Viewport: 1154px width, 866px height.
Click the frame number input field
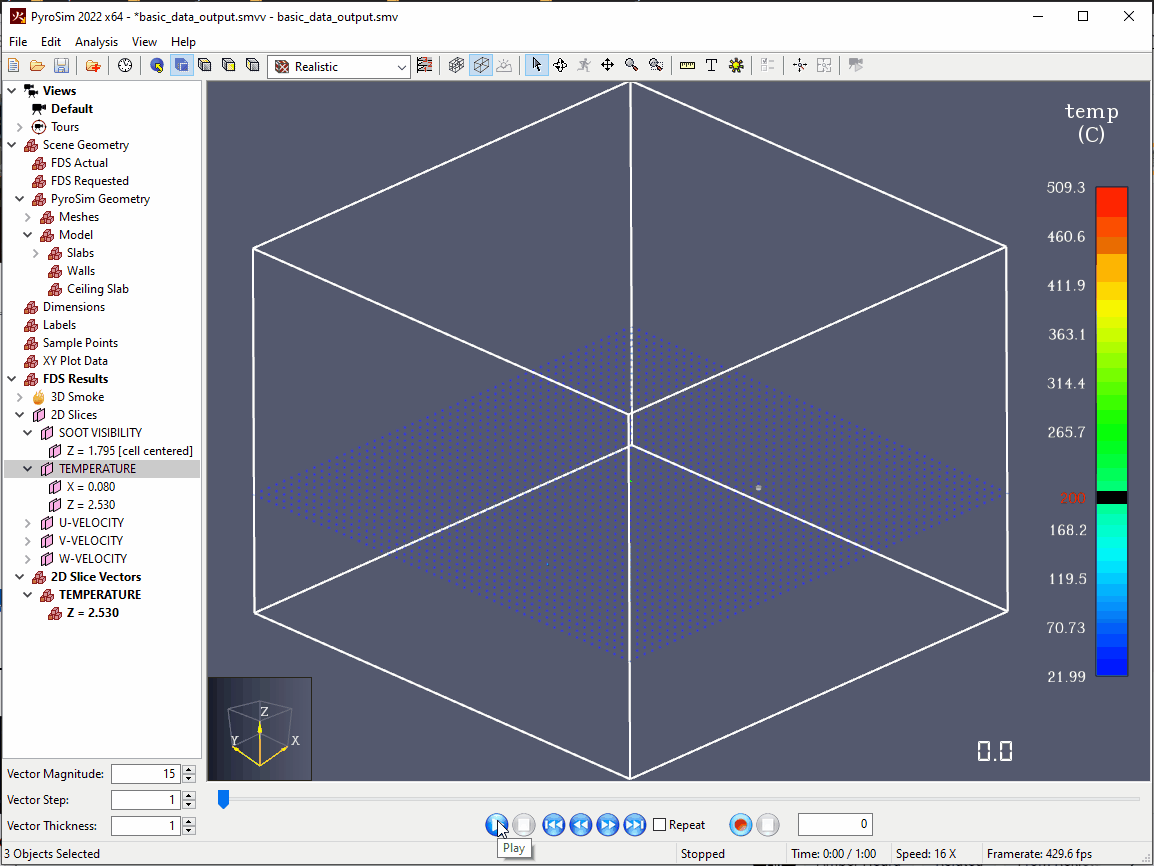835,824
